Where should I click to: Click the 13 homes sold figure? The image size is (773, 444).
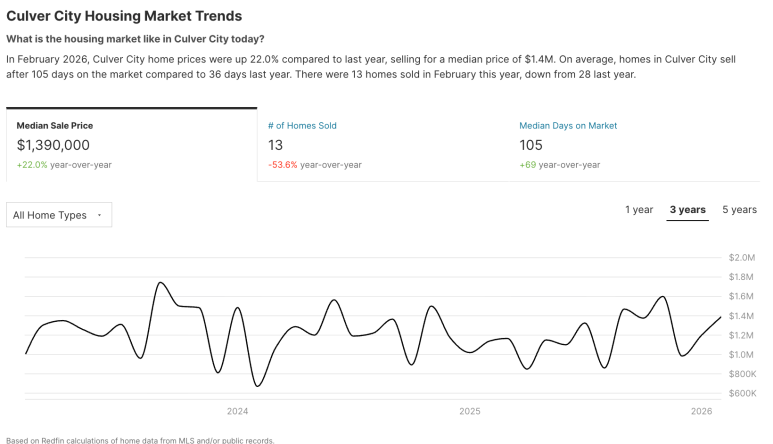tap(275, 145)
